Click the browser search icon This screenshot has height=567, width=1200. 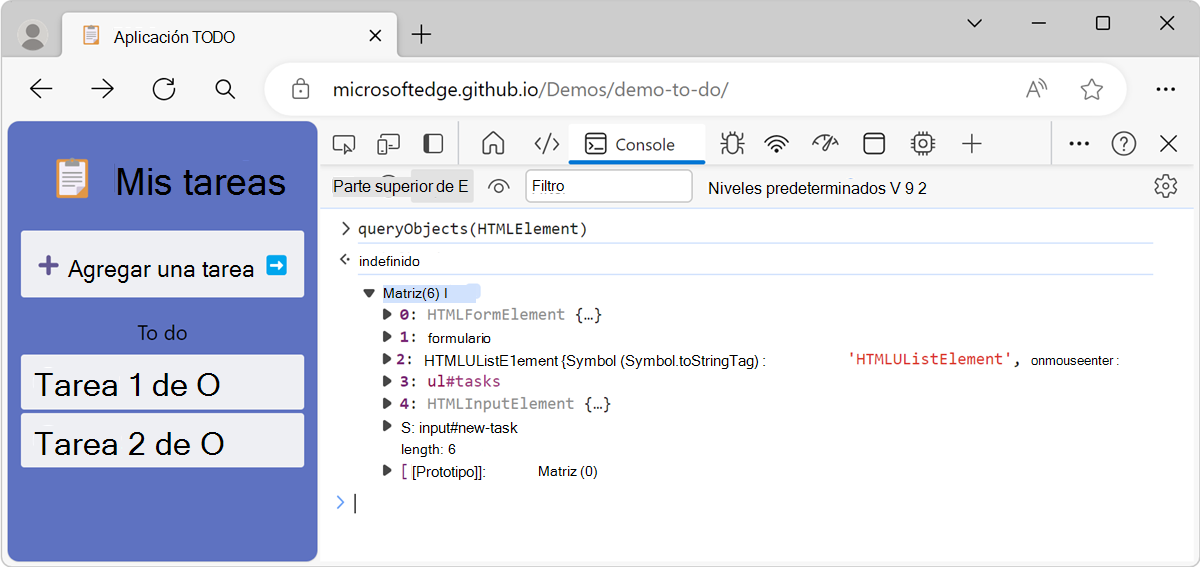(225, 89)
